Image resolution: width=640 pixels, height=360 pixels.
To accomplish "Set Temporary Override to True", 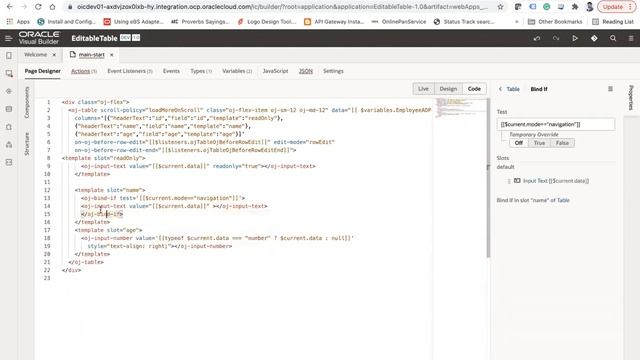I will pos(539,143).
